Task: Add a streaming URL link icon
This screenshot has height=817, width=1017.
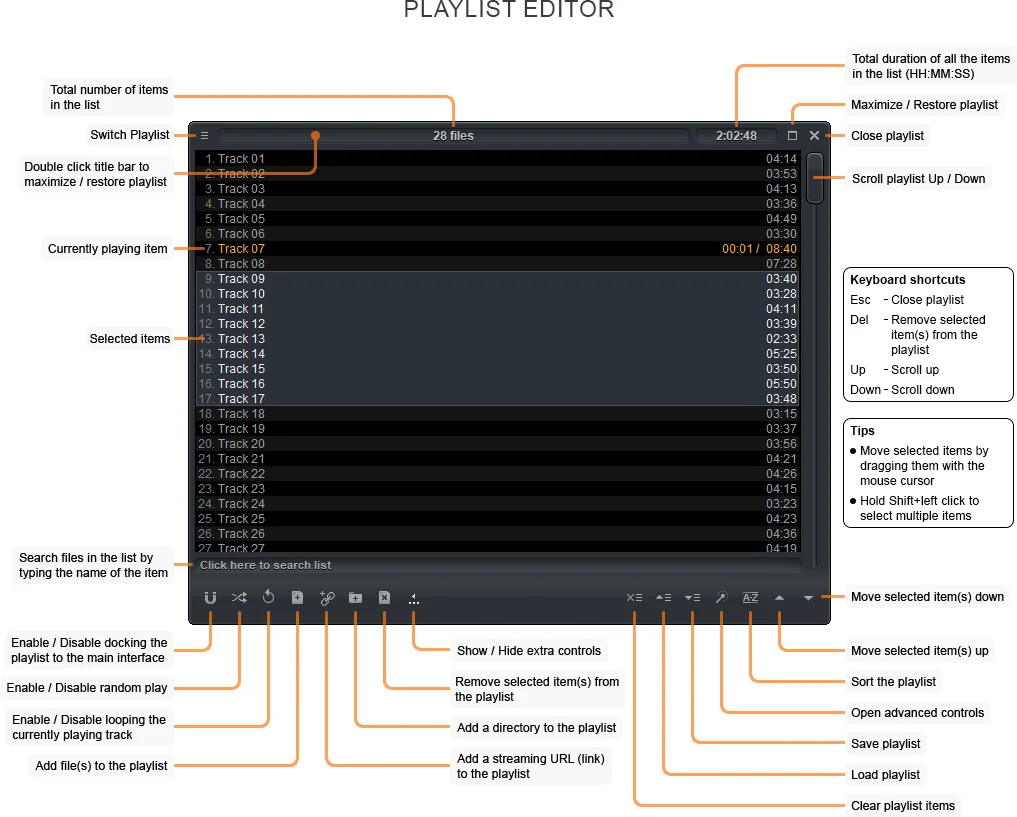Action: 327,598
